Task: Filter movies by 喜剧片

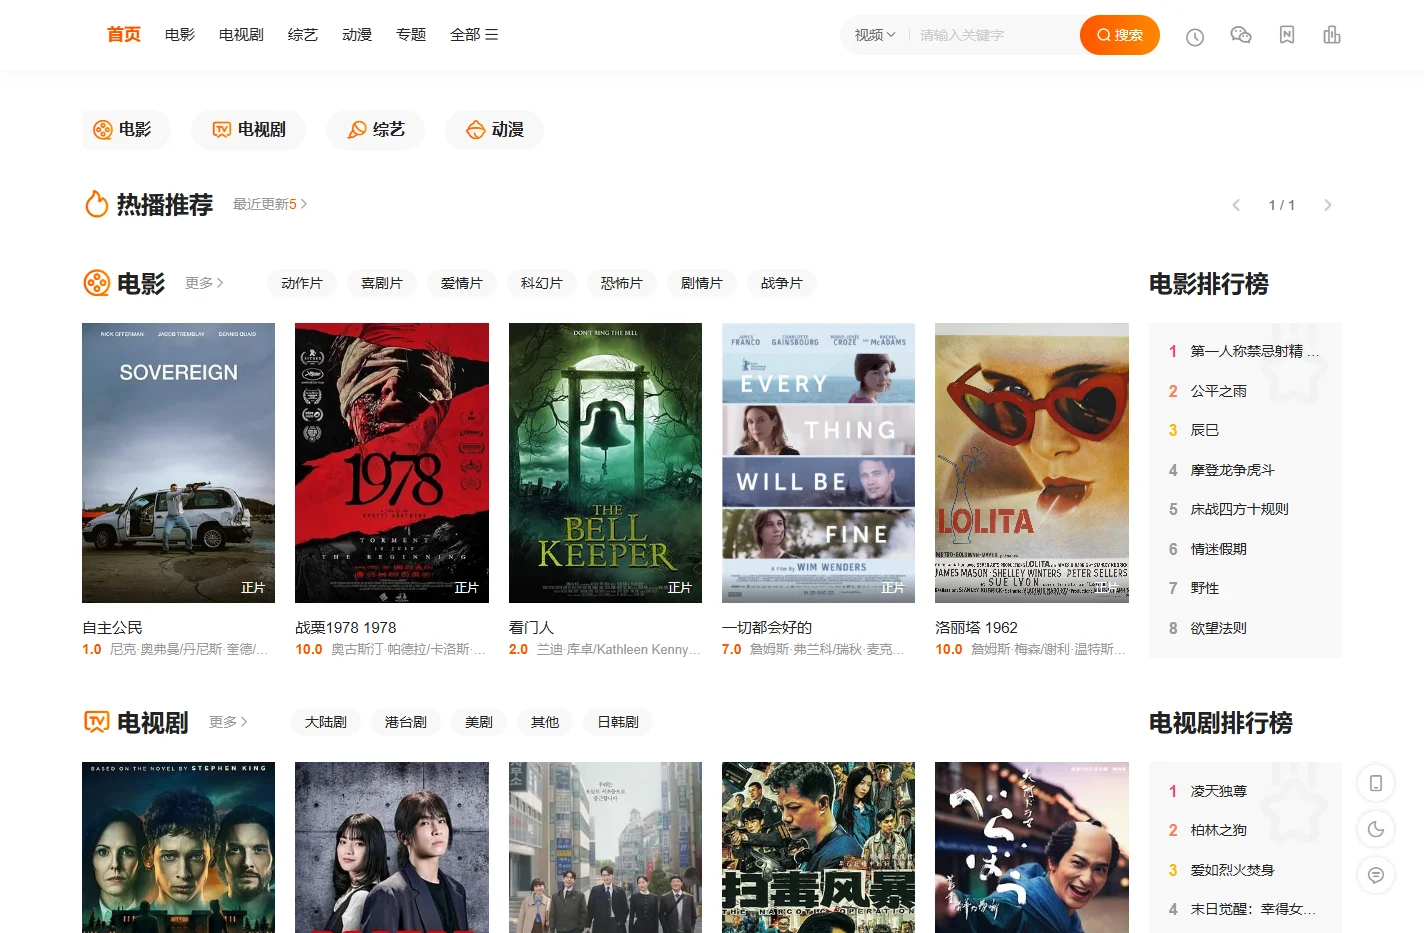Action: click(x=382, y=283)
